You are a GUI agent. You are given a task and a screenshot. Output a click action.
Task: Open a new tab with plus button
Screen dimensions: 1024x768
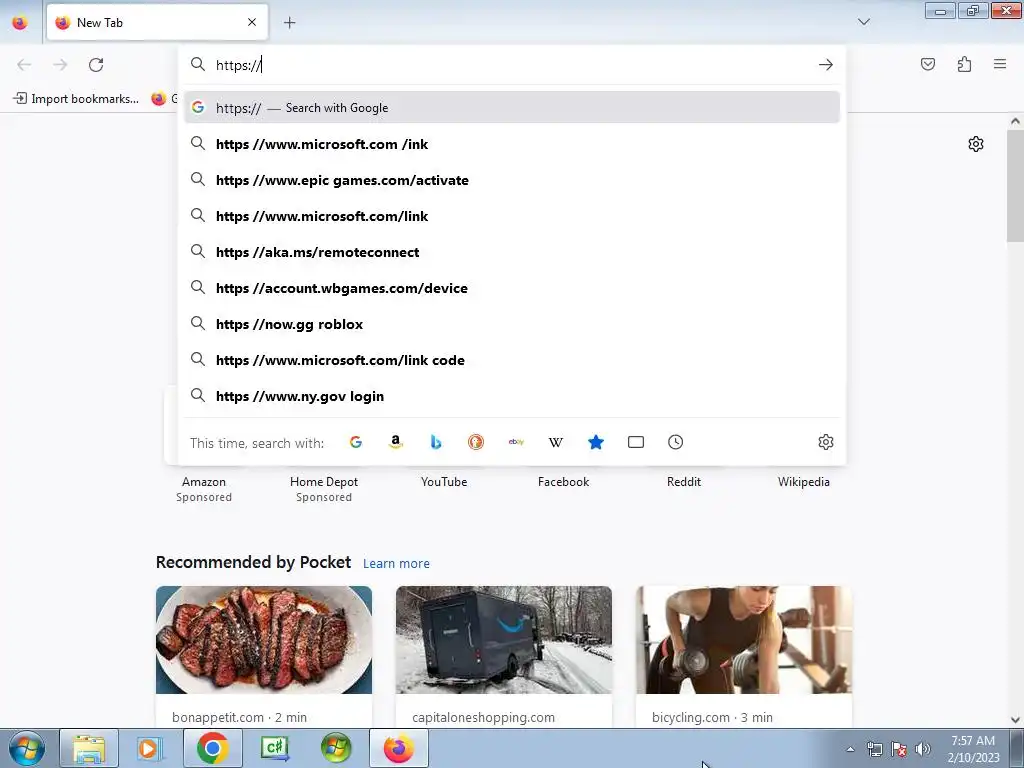[x=289, y=23]
